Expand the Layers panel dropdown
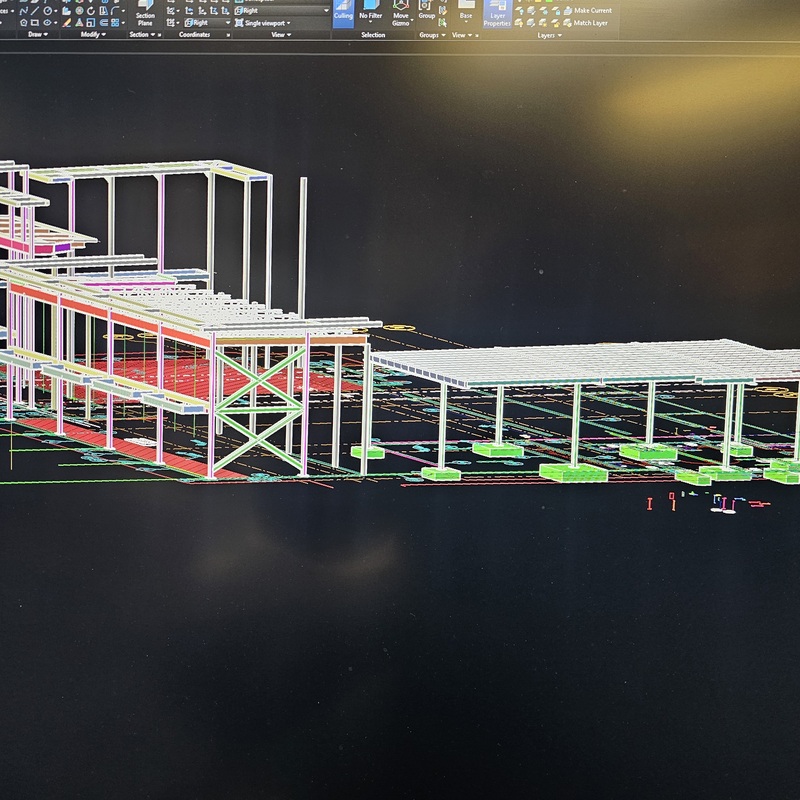Image resolution: width=800 pixels, height=800 pixels. click(548, 35)
